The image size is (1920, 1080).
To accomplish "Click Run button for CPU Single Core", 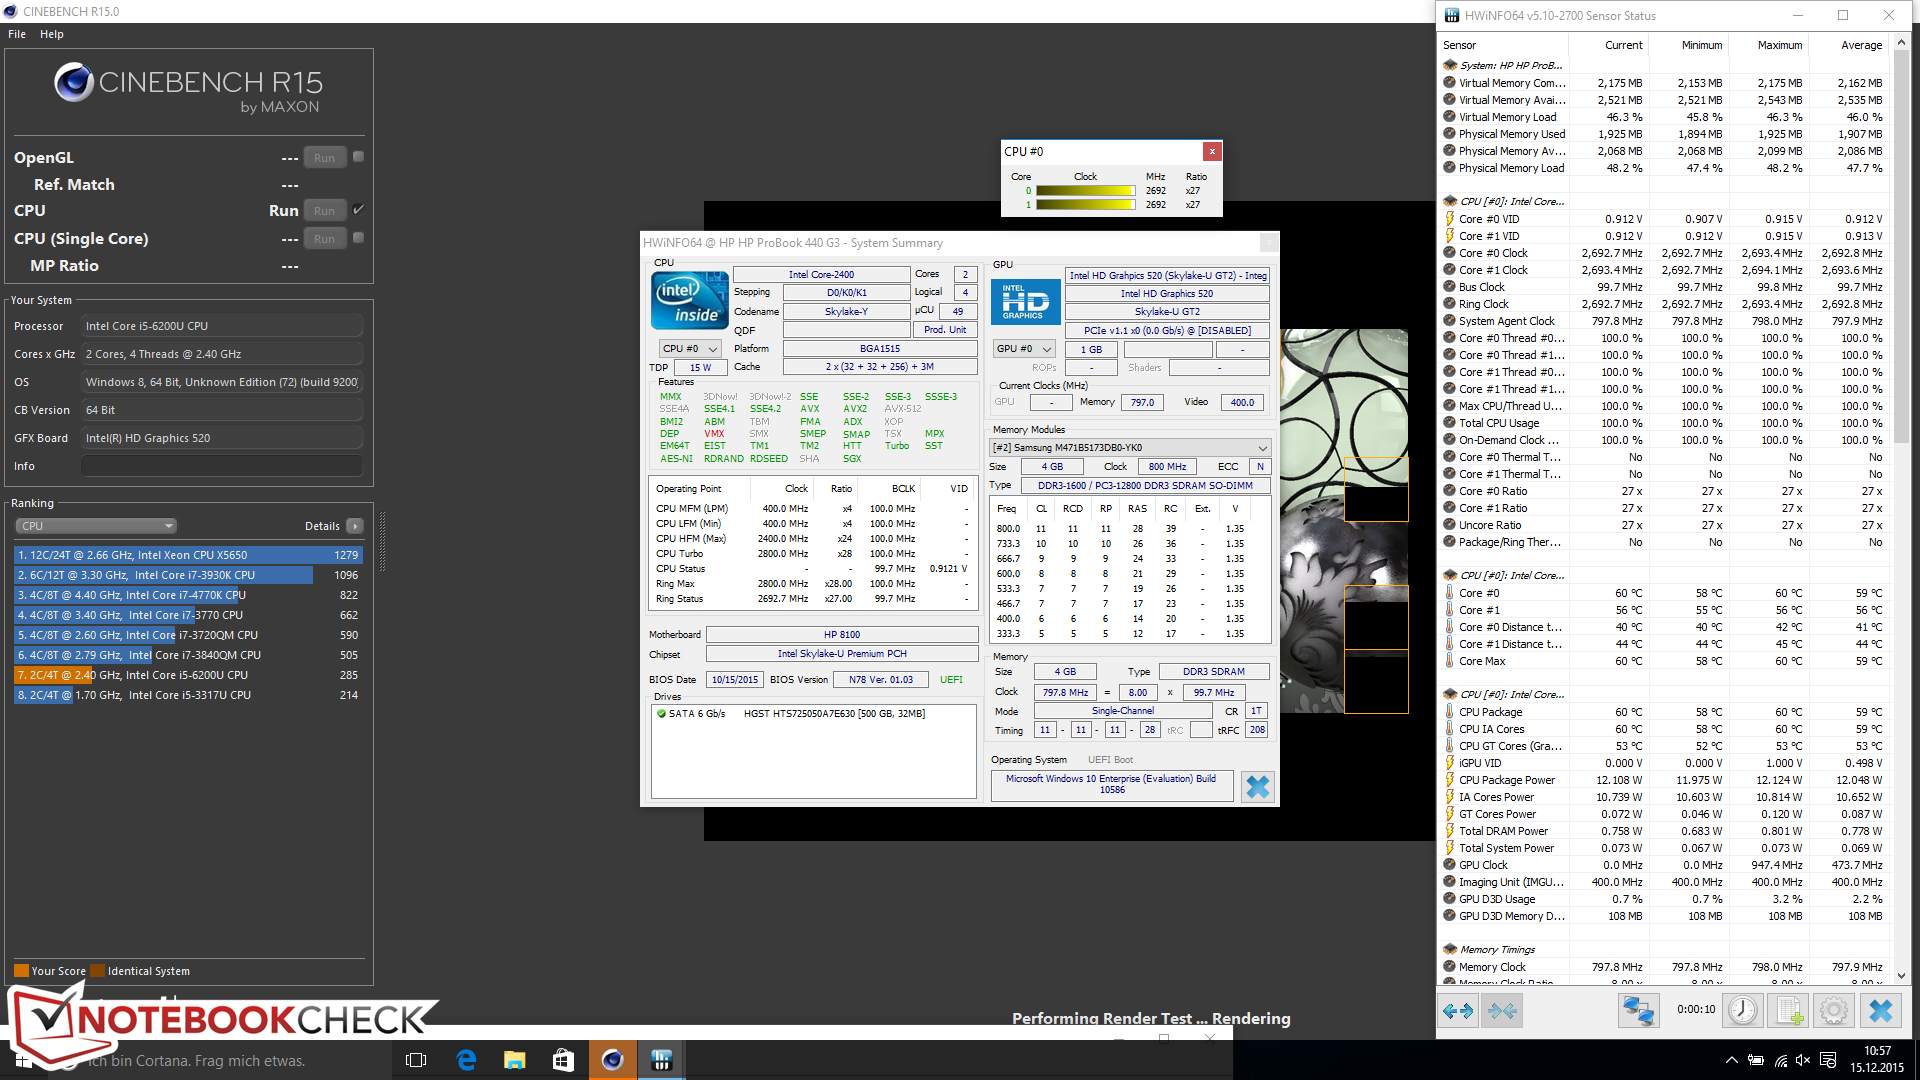I will coord(325,239).
